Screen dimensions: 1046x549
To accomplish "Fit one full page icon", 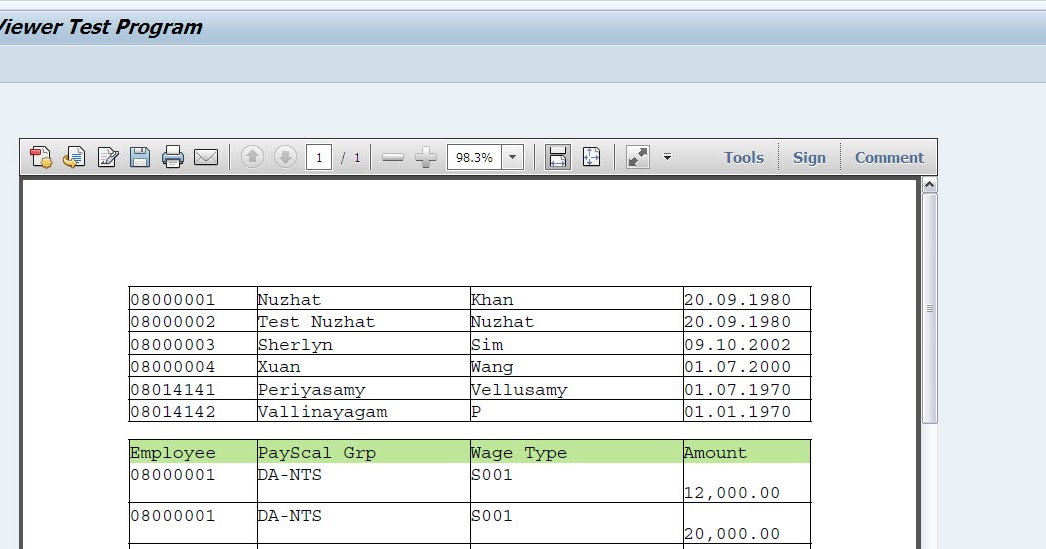I will coord(591,157).
